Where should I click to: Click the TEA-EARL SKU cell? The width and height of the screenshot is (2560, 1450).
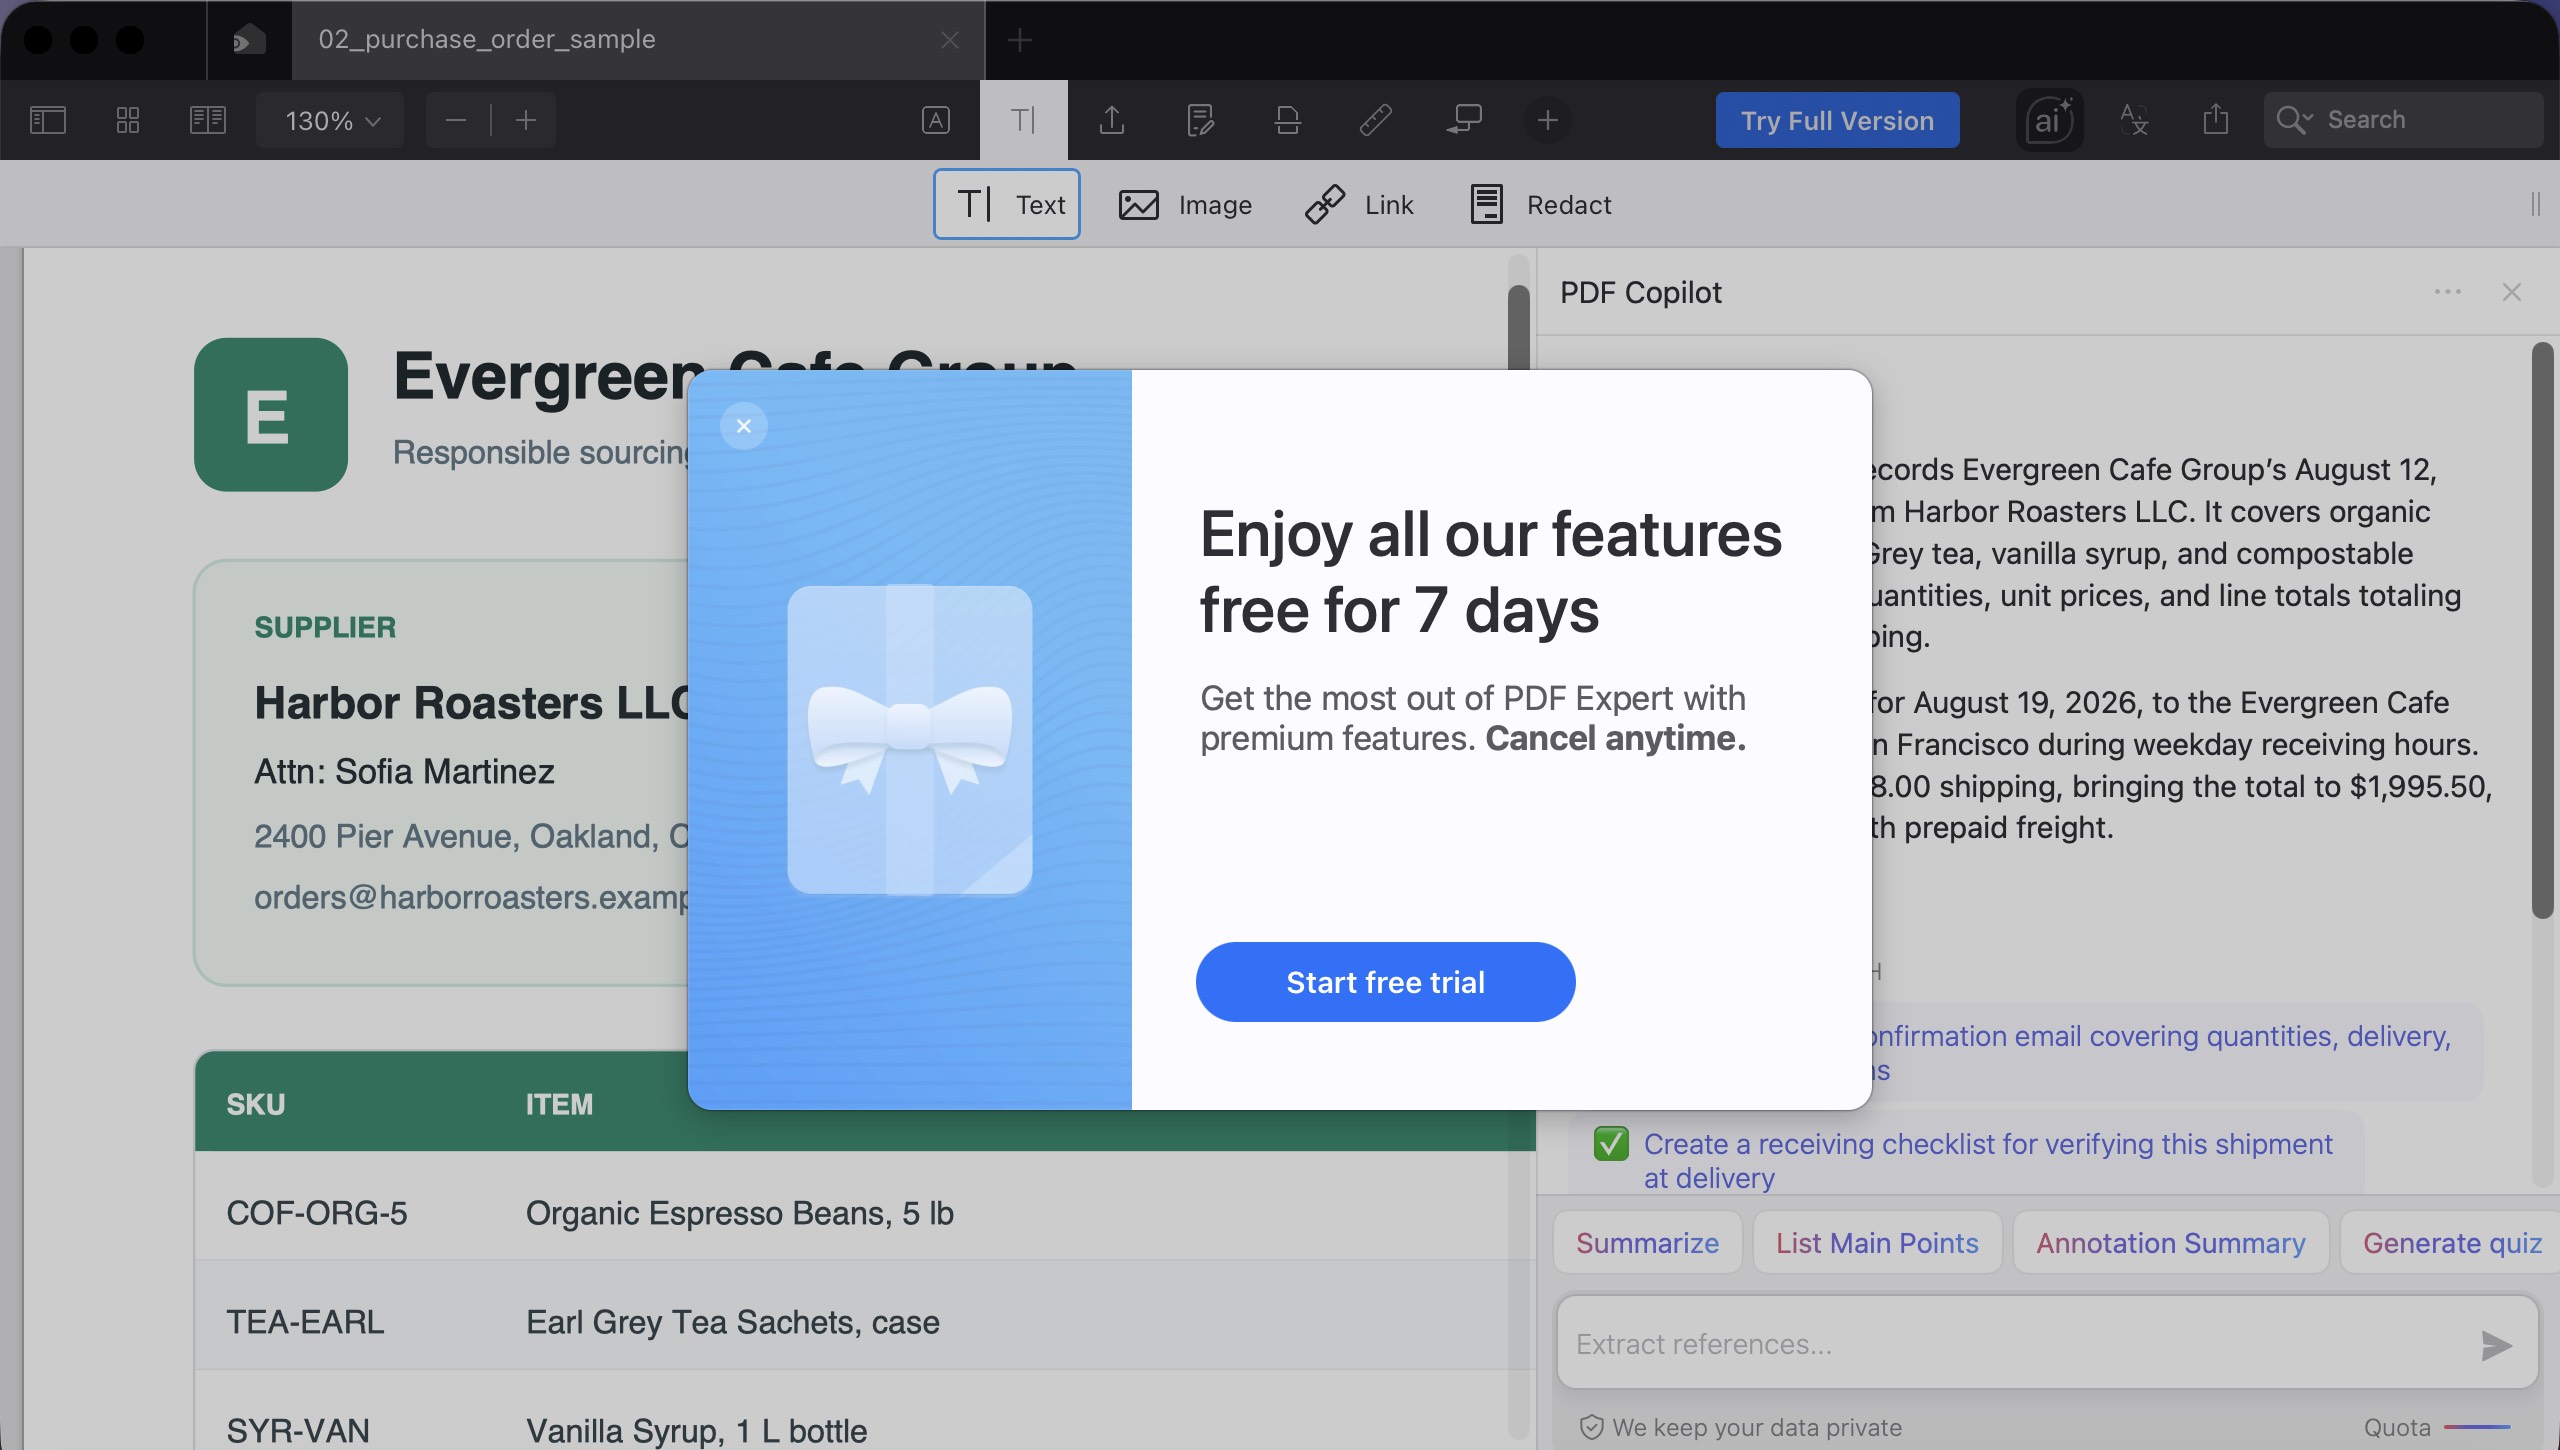coord(305,1322)
